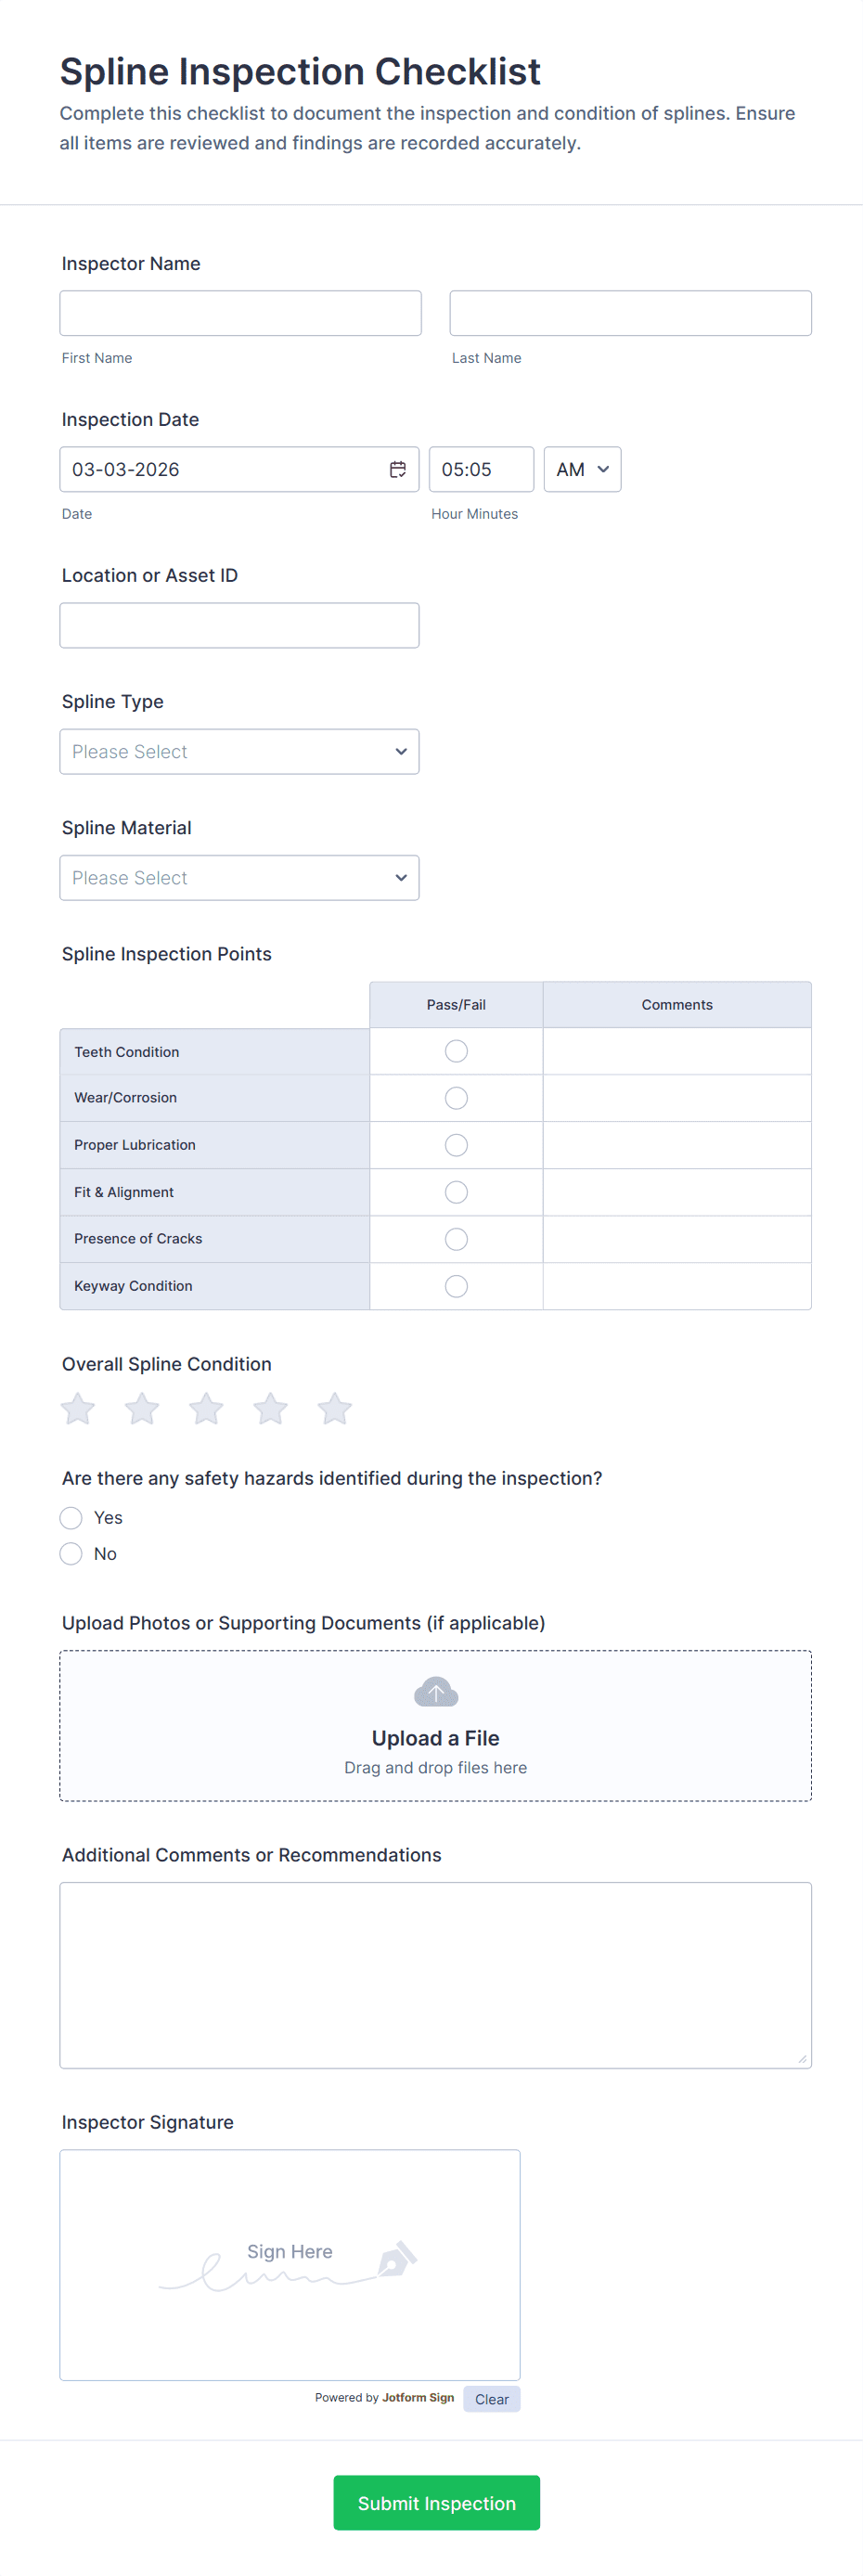Click the cloud upload icon
Screen dimensions: 863x2576
tap(435, 1692)
